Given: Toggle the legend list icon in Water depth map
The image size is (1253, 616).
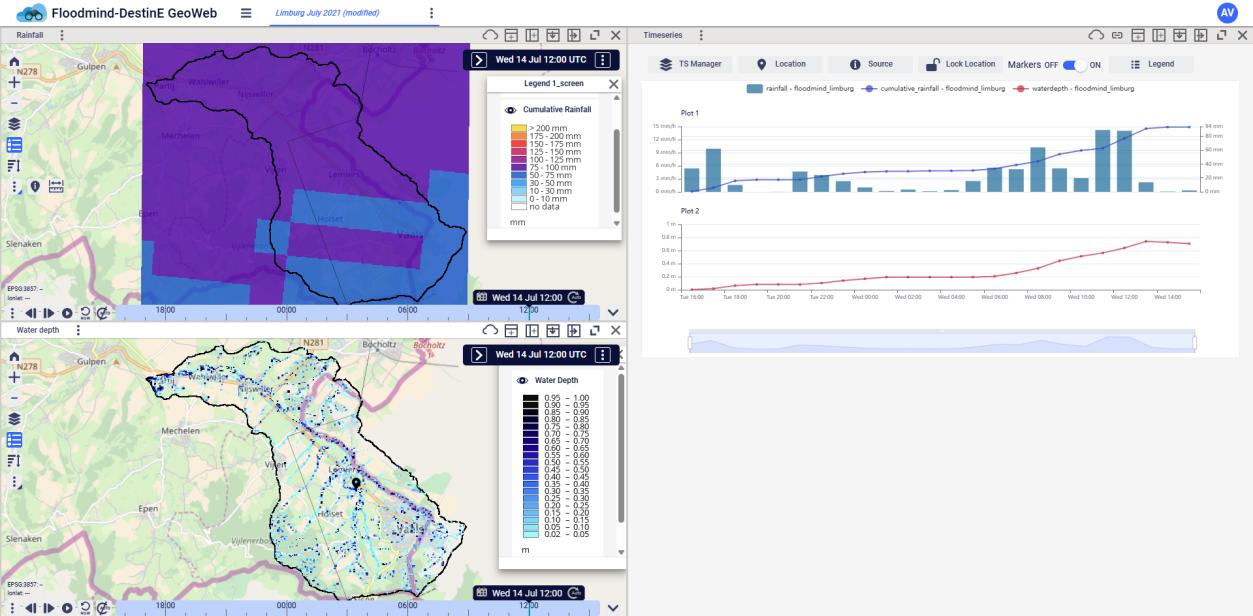Looking at the screenshot, I should click(x=14, y=440).
